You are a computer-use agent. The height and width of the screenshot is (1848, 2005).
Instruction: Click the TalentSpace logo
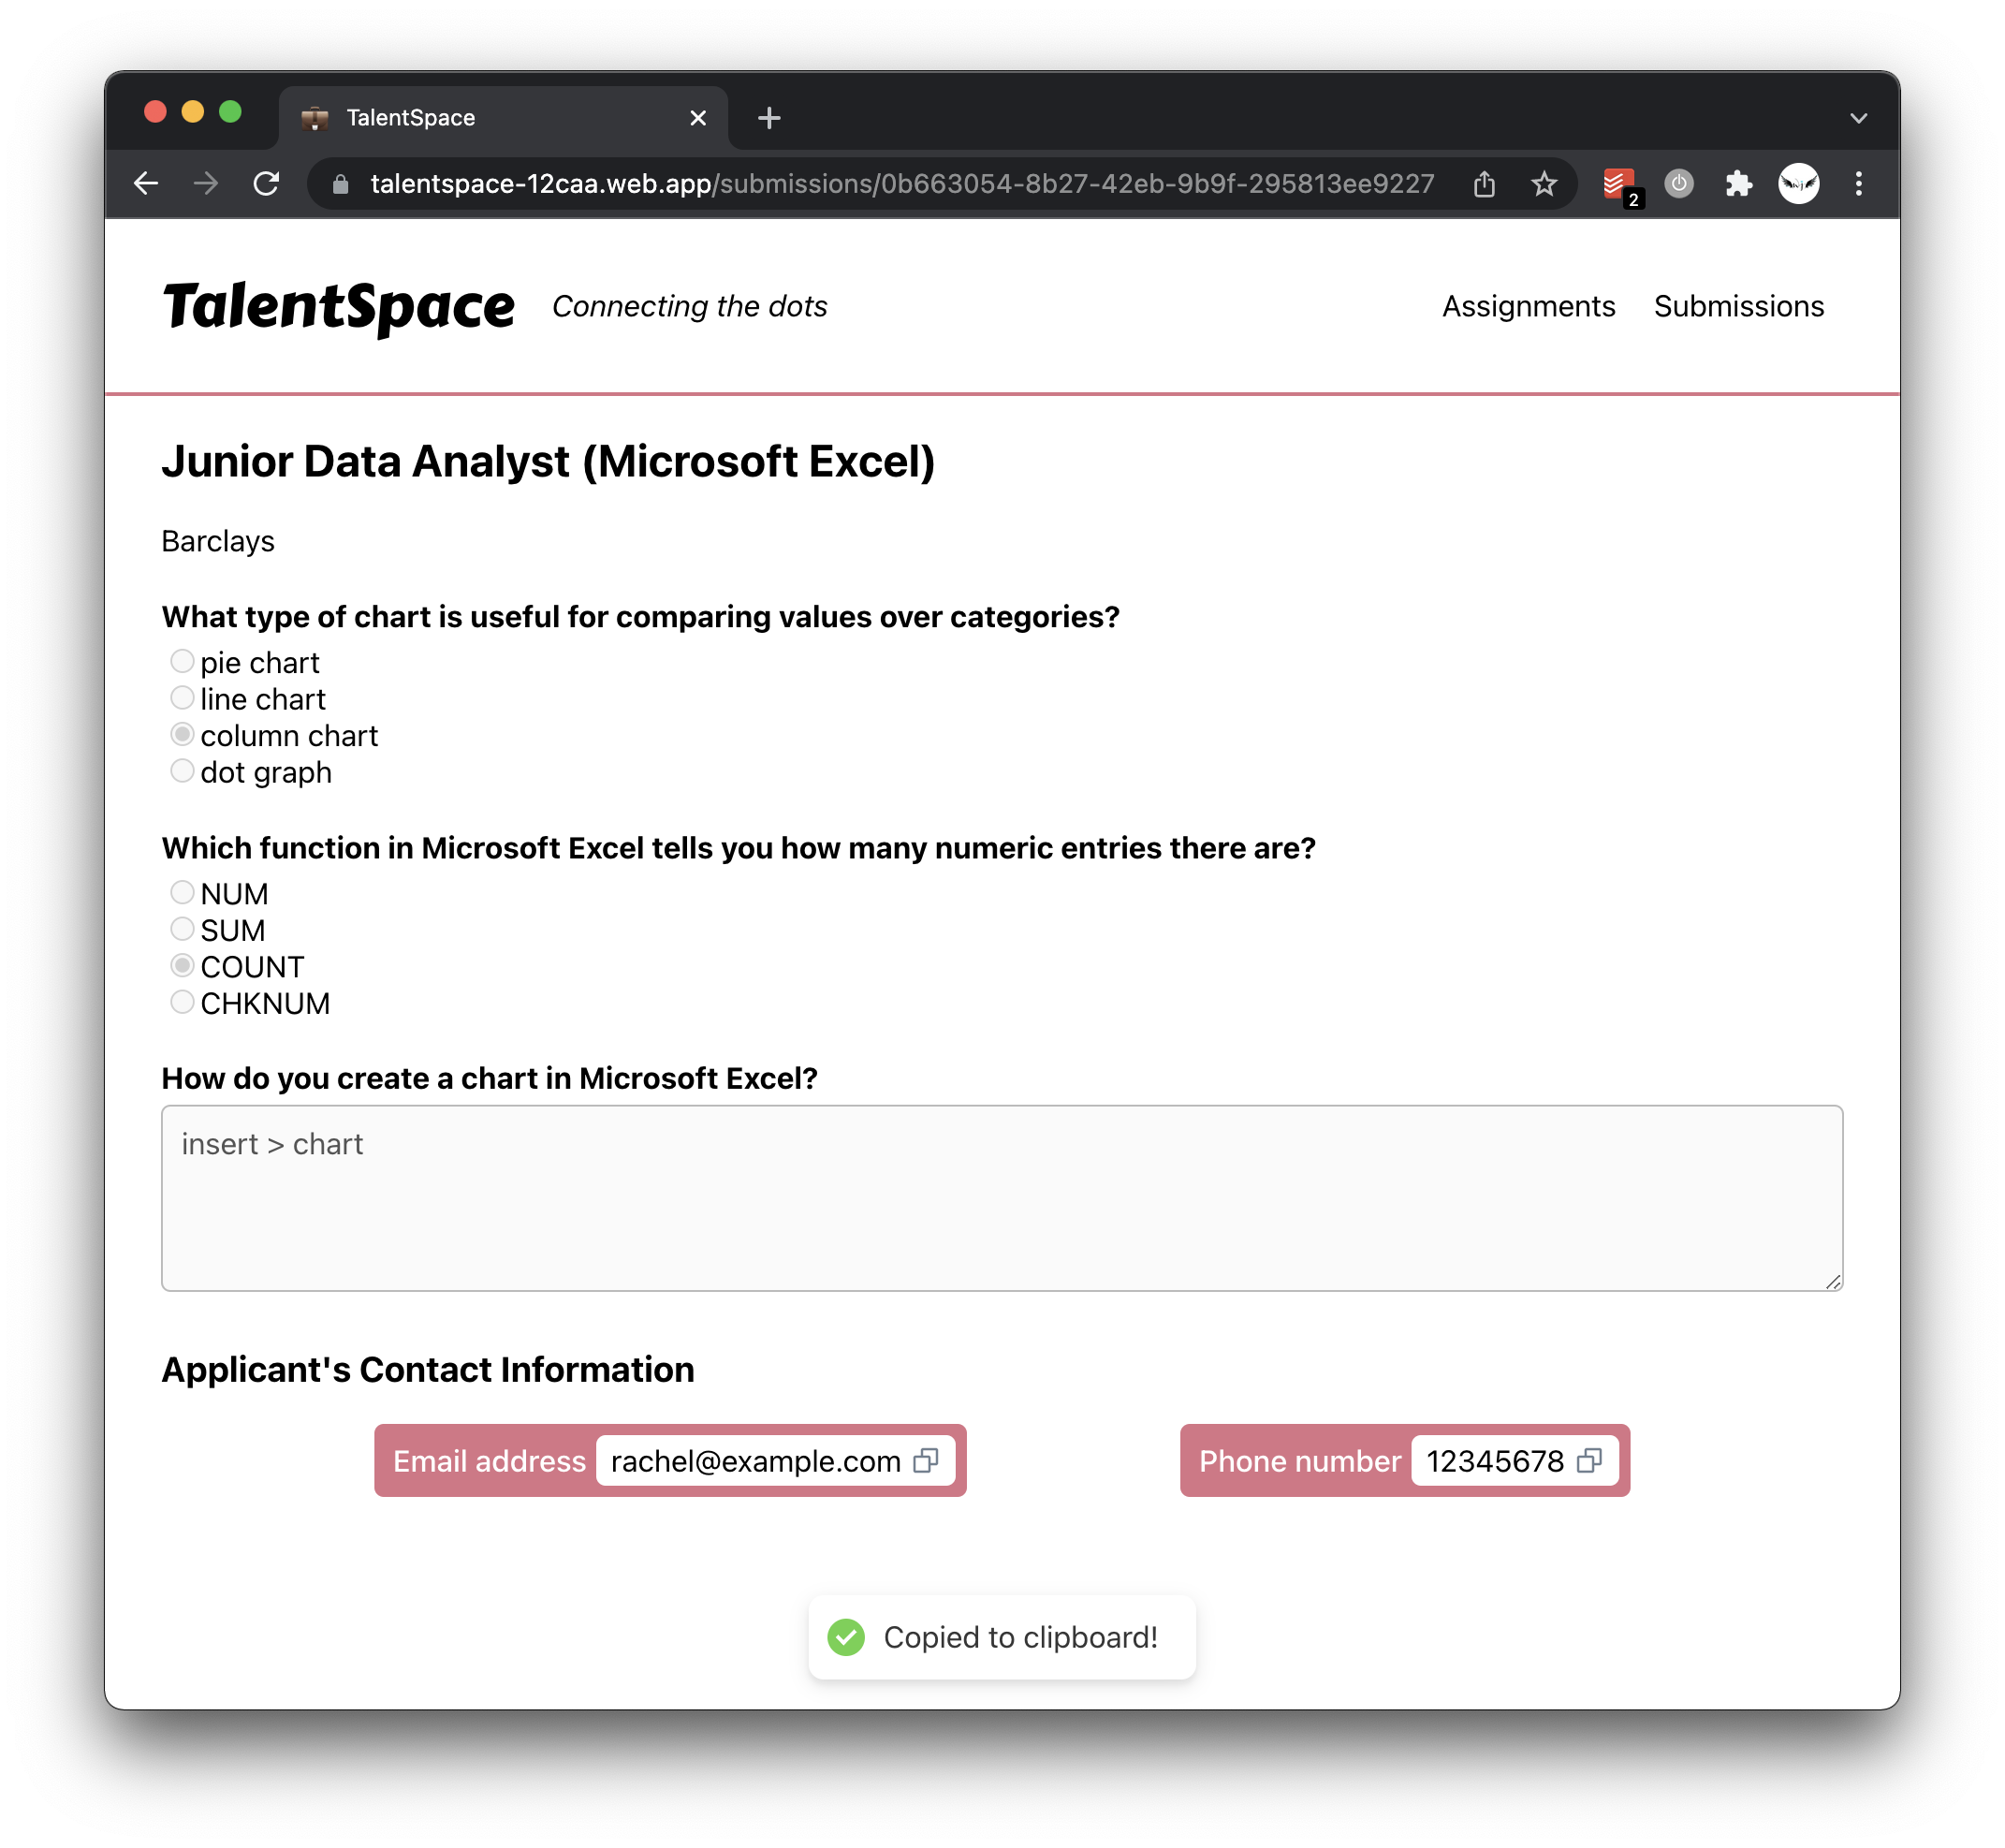coord(339,306)
